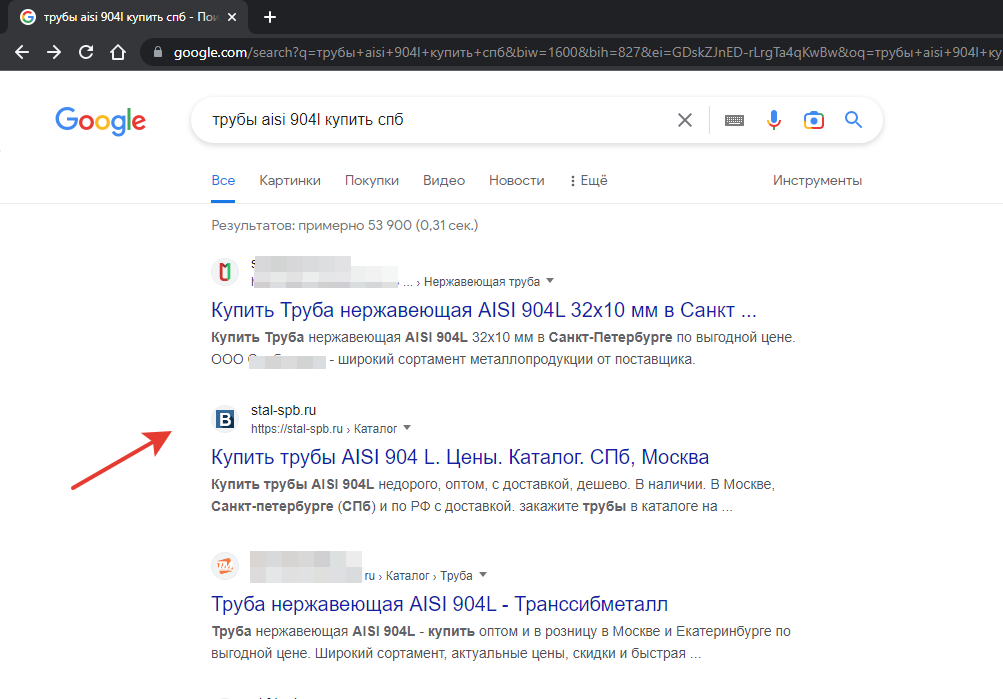Expand the dropdown arrow next to Нержавеющая труба
The width and height of the screenshot is (1003, 699).
tap(550, 281)
